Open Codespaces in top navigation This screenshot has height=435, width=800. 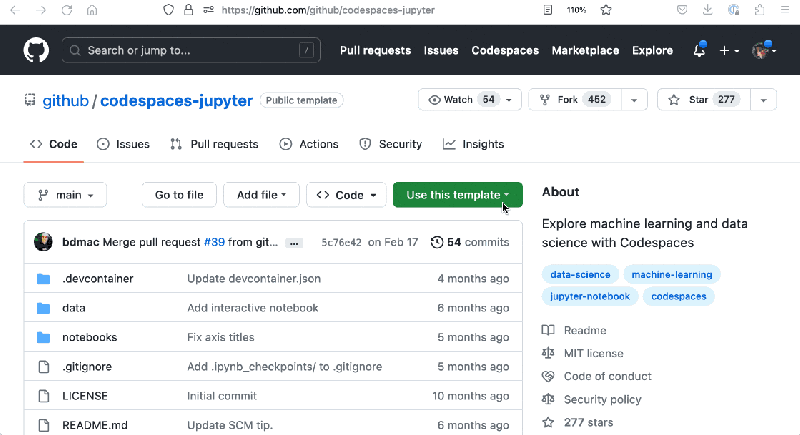click(505, 50)
